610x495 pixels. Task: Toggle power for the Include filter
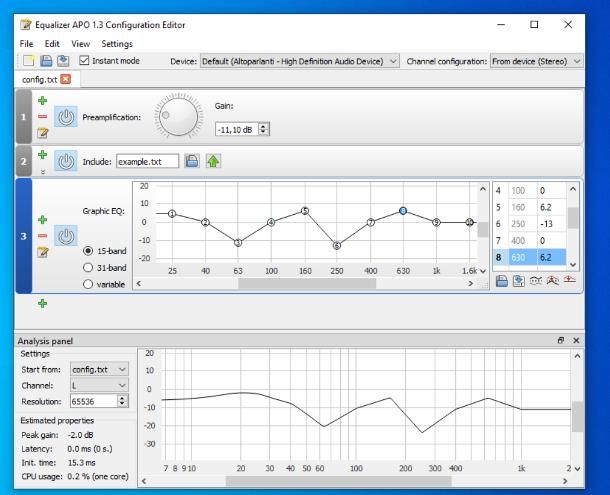click(x=66, y=161)
